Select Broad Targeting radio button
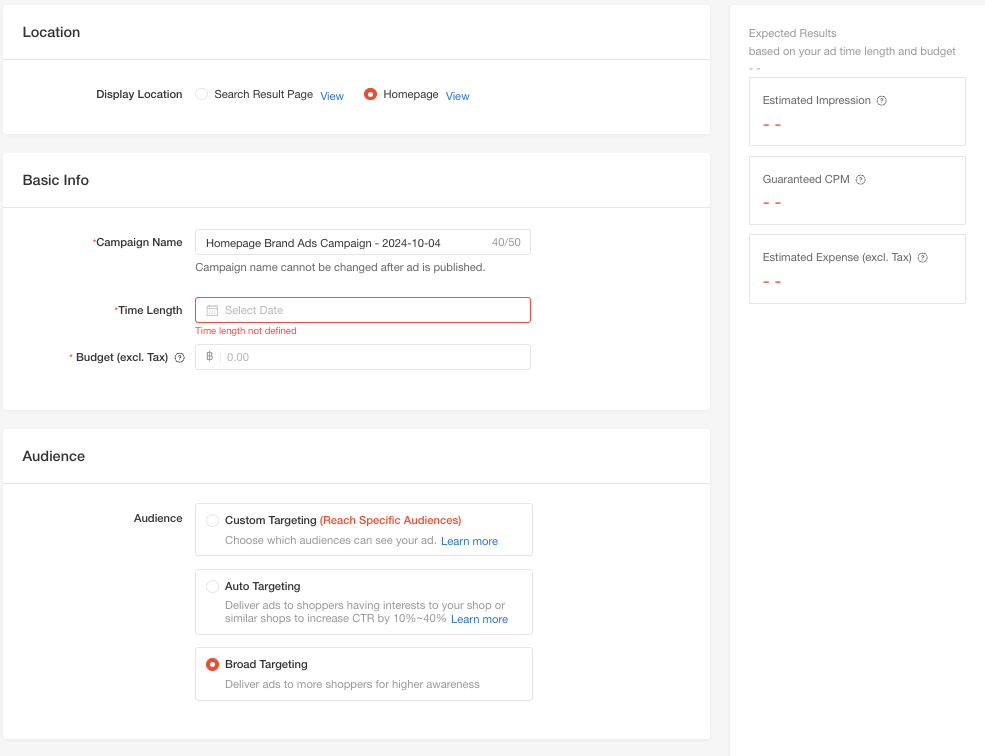 (213, 664)
